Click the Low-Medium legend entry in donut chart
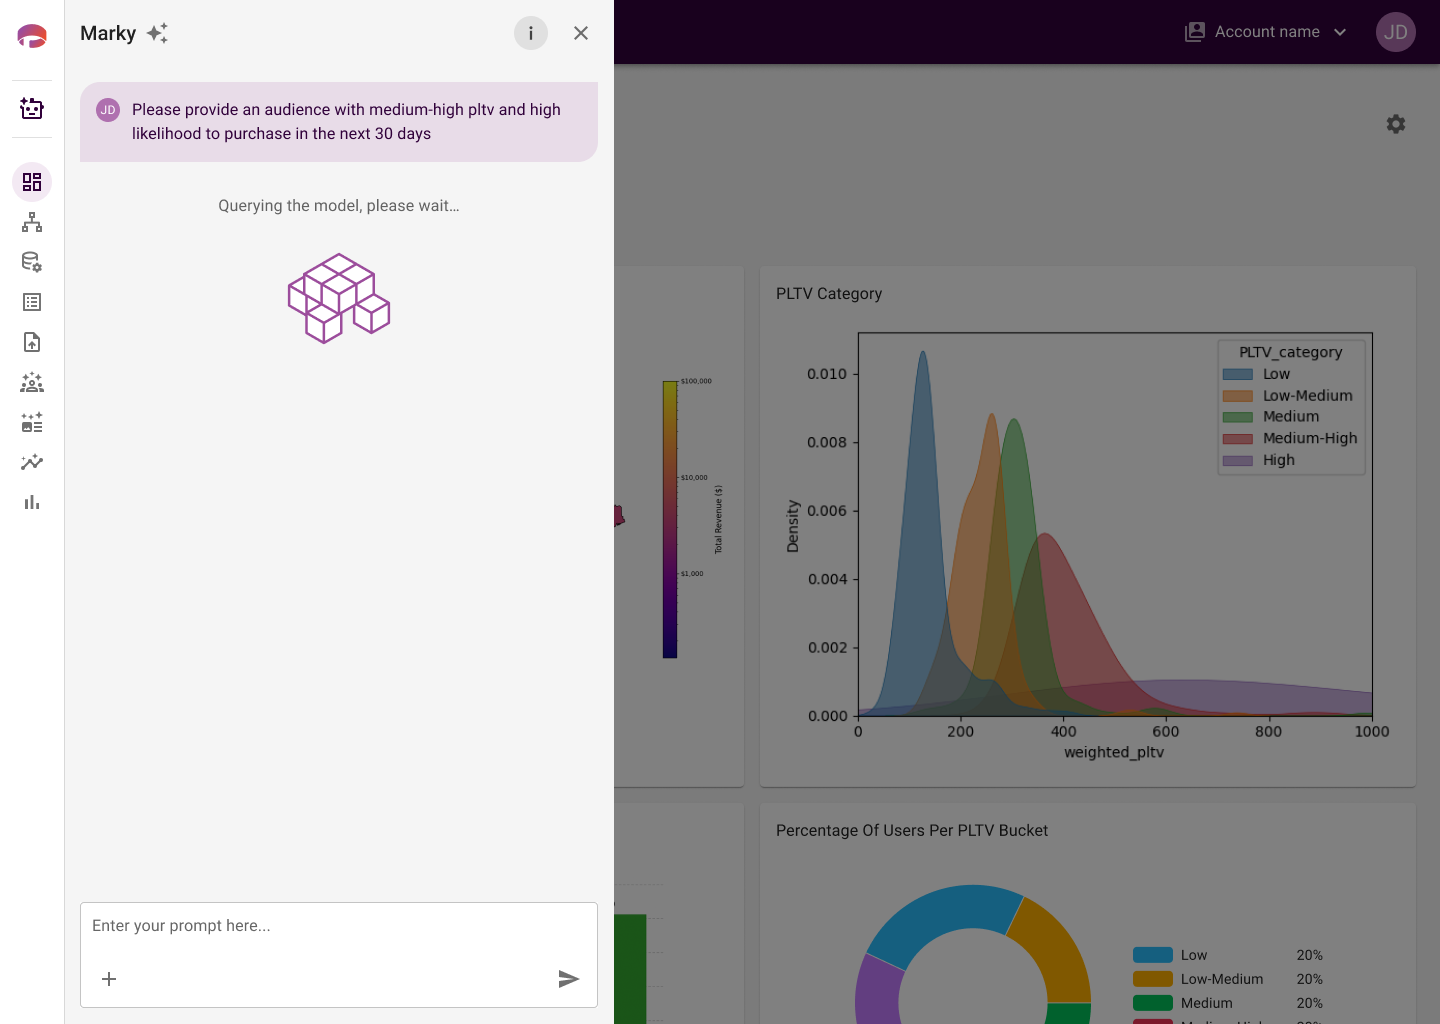Image resolution: width=1440 pixels, height=1024 pixels. coord(1222,979)
